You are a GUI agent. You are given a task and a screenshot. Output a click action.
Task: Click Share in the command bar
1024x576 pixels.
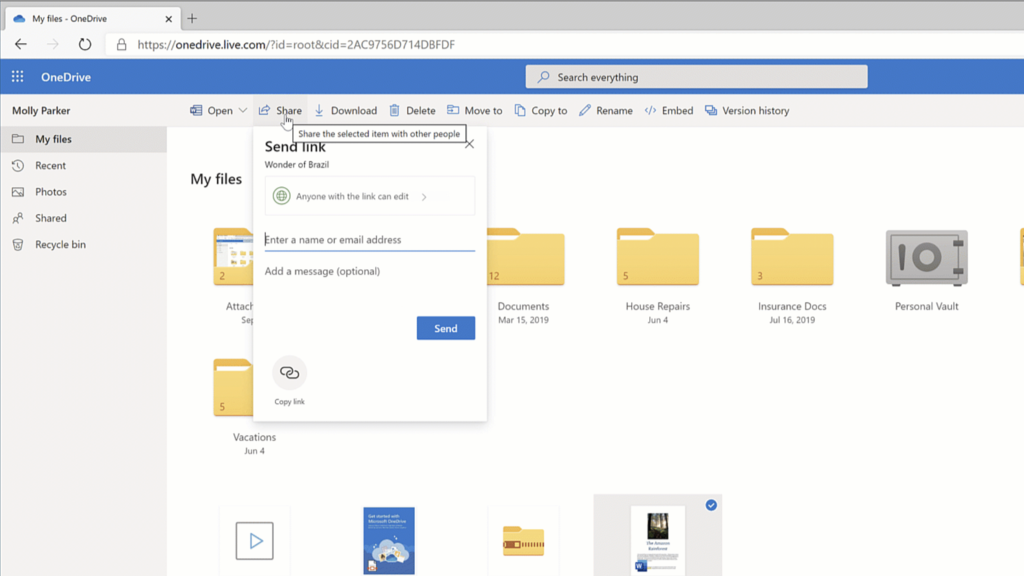coord(280,110)
